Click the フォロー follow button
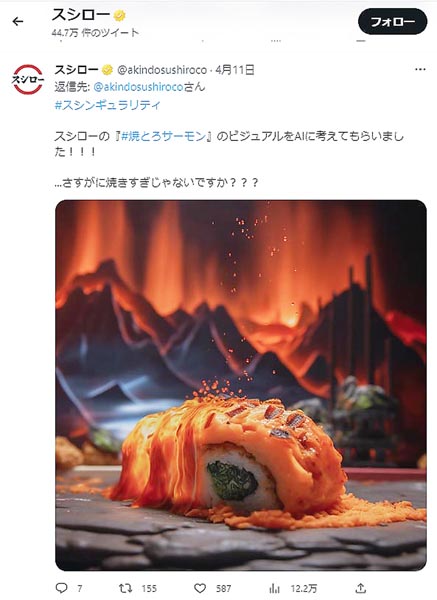Viewport: 437px width, 600px height. tap(392, 22)
